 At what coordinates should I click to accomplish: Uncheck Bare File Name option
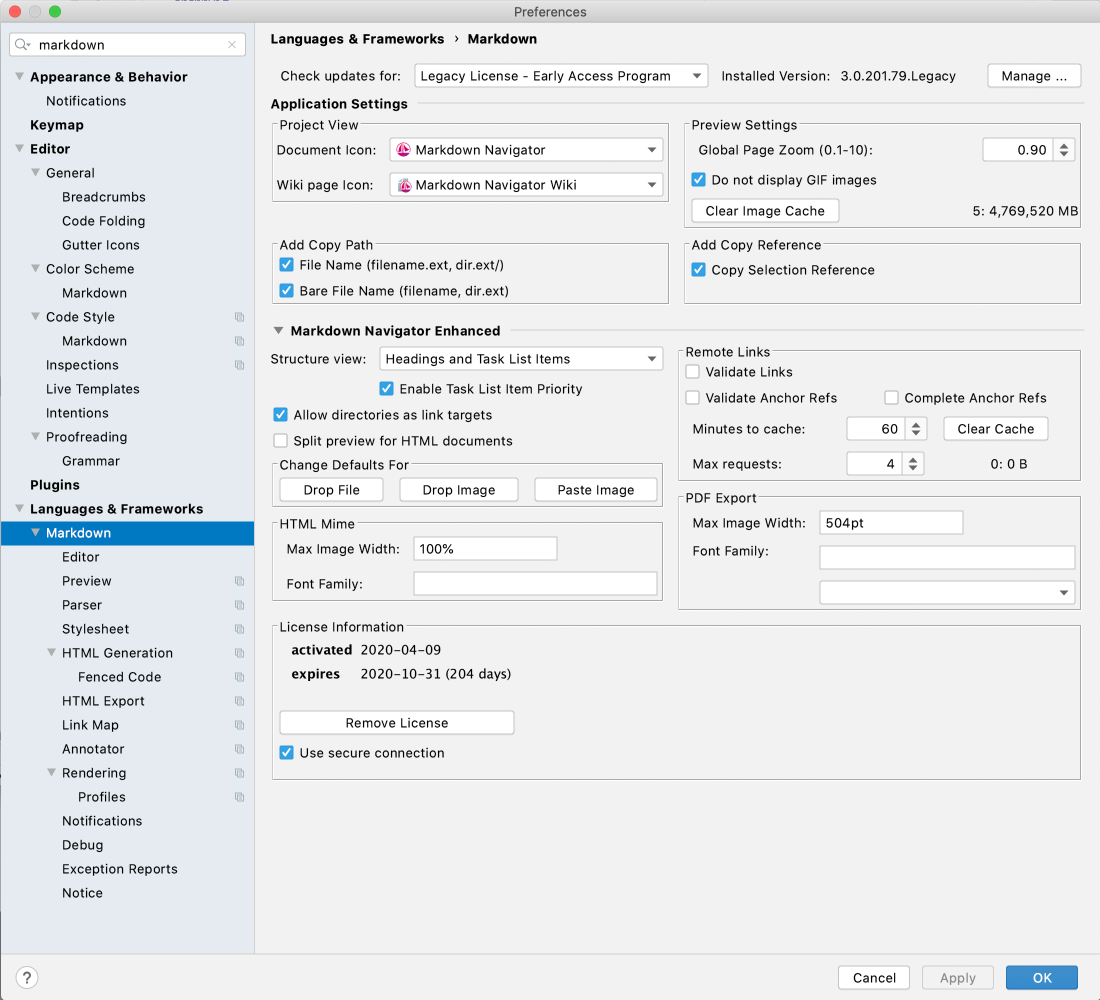click(x=286, y=291)
